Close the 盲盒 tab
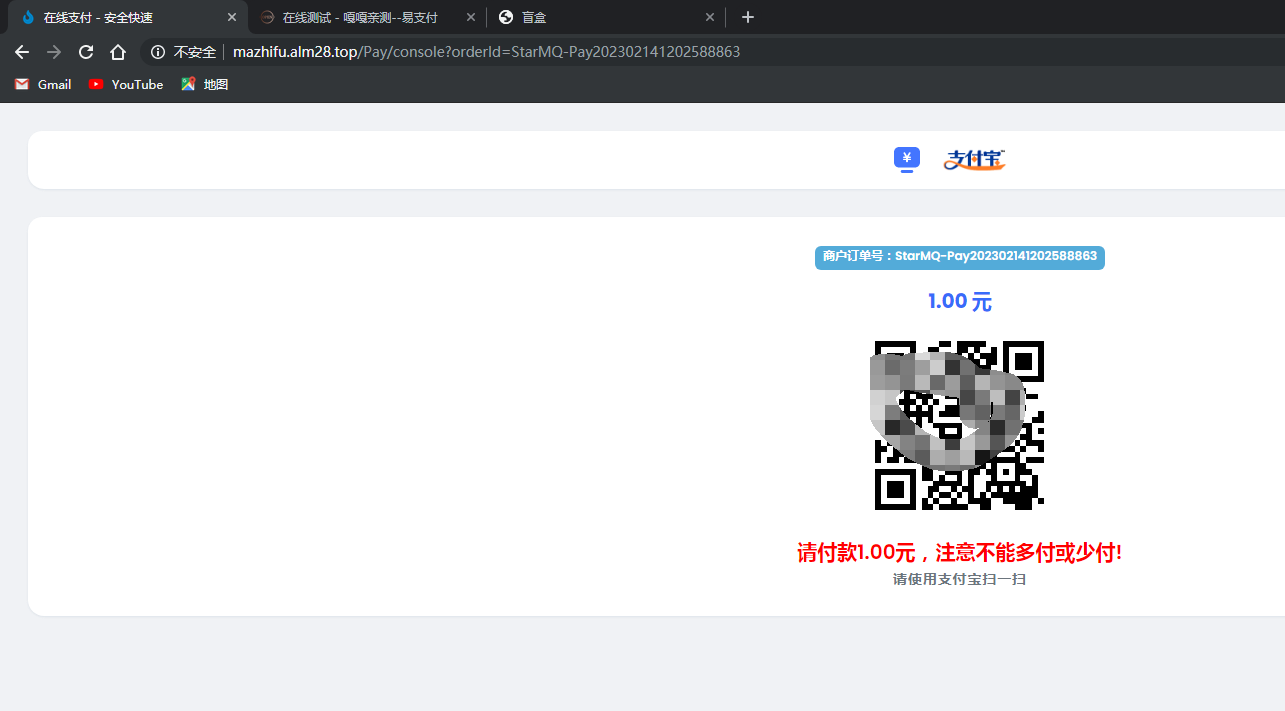 click(x=710, y=18)
